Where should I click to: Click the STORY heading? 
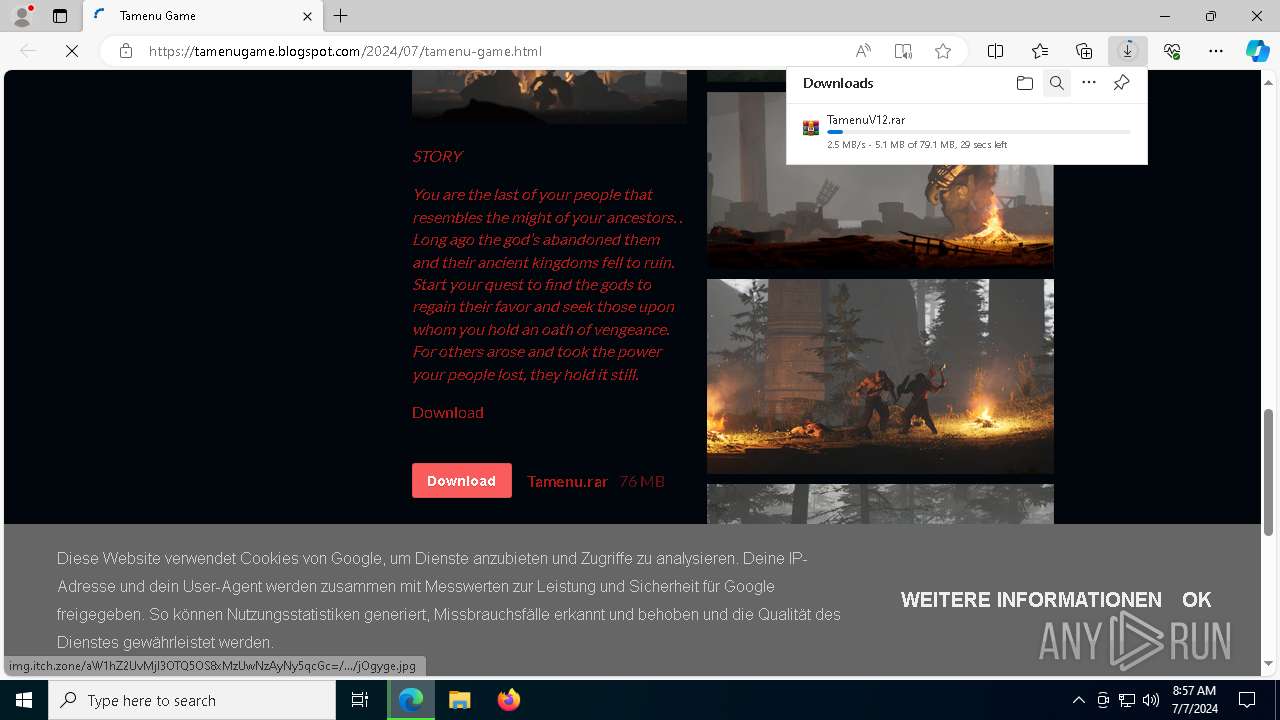[437, 156]
